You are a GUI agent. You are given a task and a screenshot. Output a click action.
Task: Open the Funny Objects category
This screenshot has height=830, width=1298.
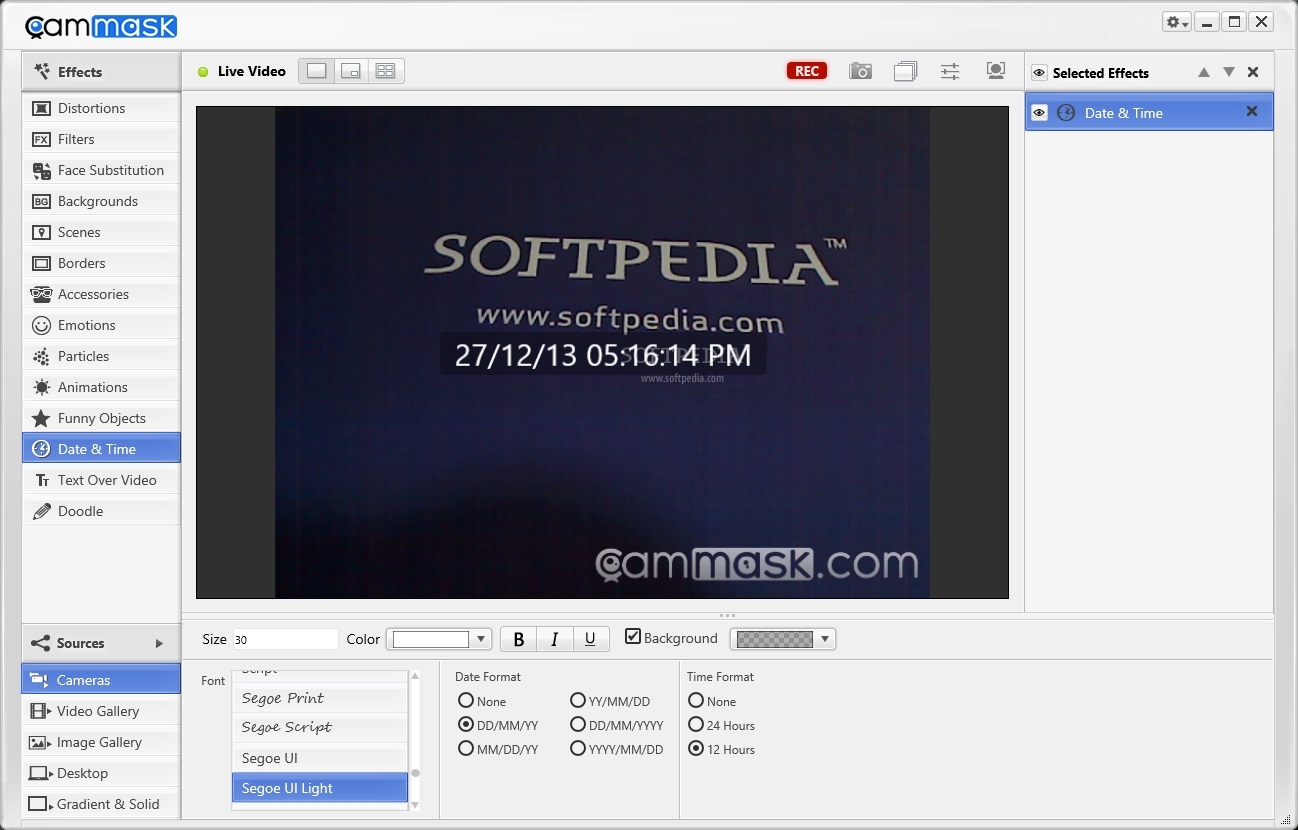click(x=101, y=418)
